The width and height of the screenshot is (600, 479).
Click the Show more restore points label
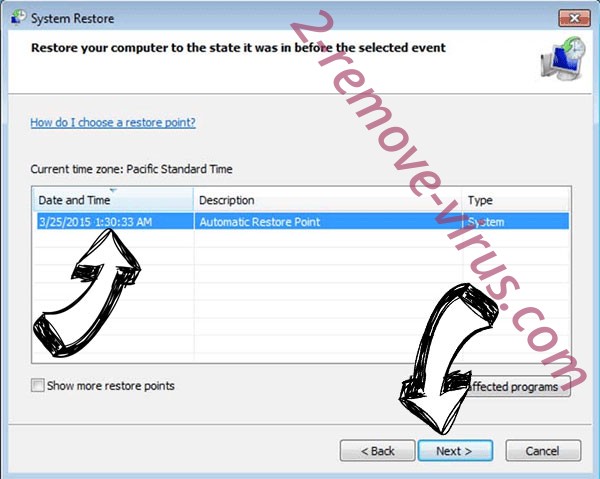coord(111,386)
